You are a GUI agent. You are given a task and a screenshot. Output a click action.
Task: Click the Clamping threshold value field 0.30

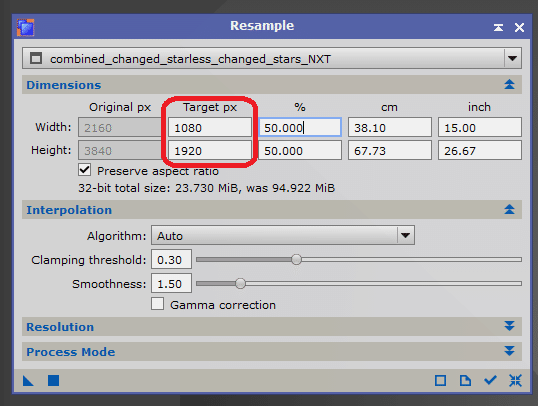[x=171, y=259]
